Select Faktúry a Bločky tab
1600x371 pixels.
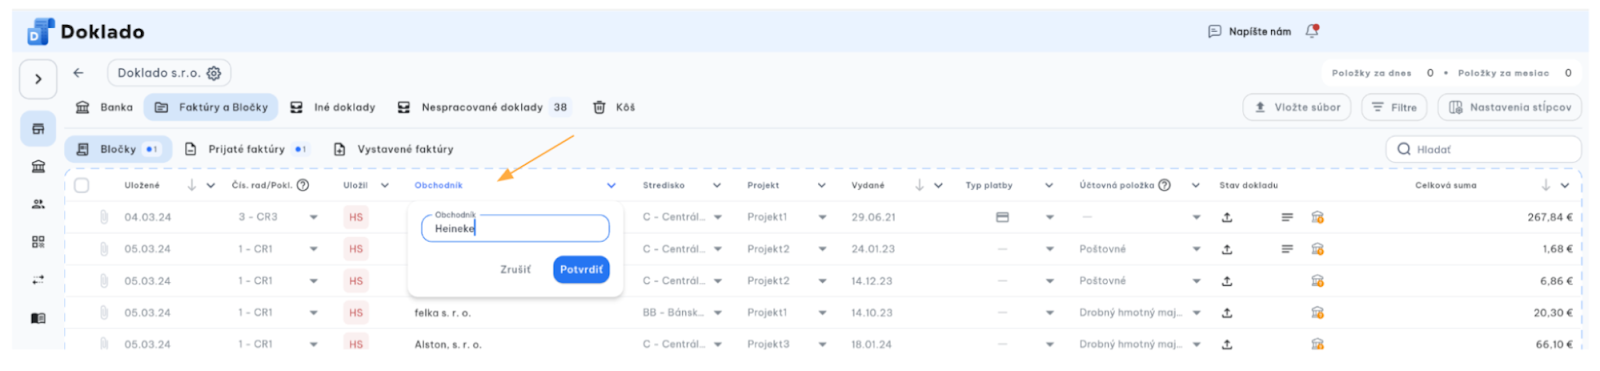click(212, 107)
